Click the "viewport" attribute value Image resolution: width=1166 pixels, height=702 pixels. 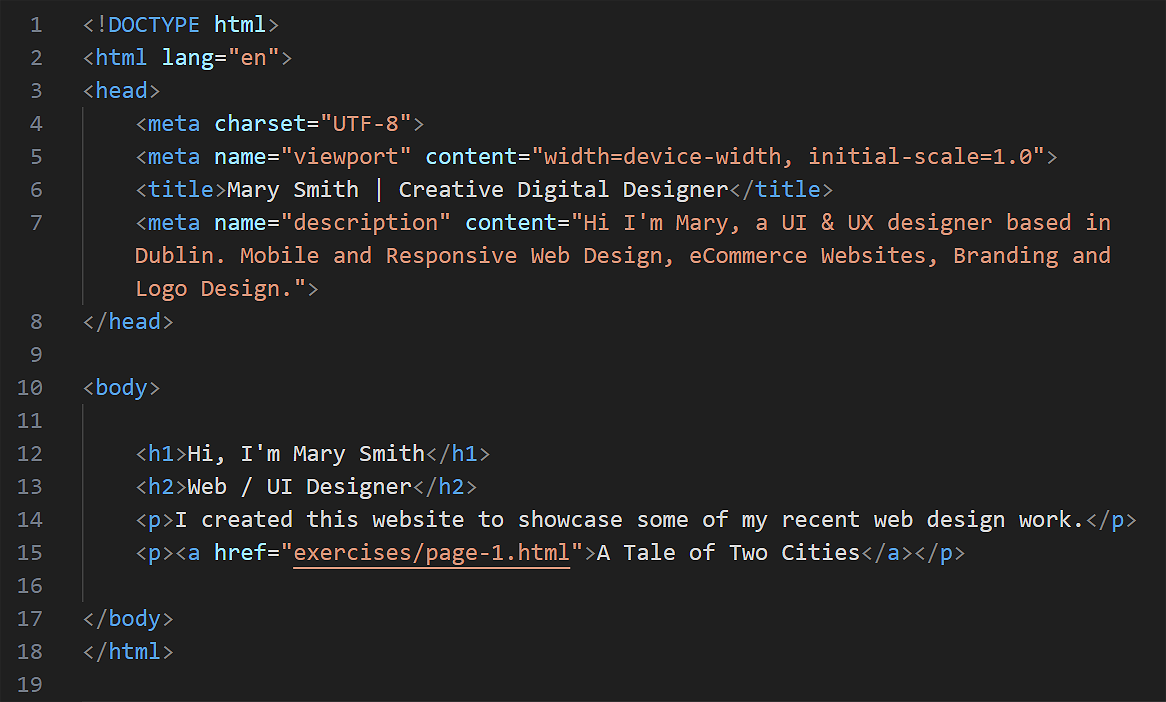click(346, 156)
